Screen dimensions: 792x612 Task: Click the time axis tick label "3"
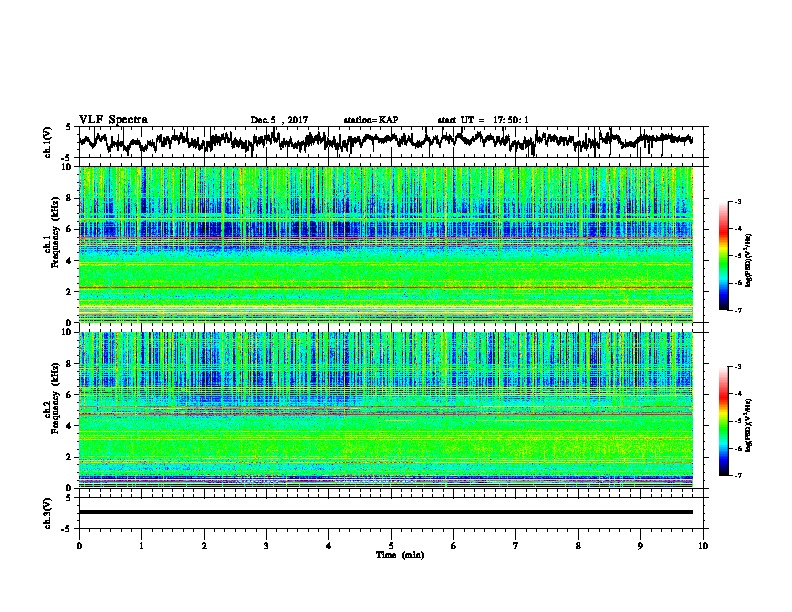point(266,546)
